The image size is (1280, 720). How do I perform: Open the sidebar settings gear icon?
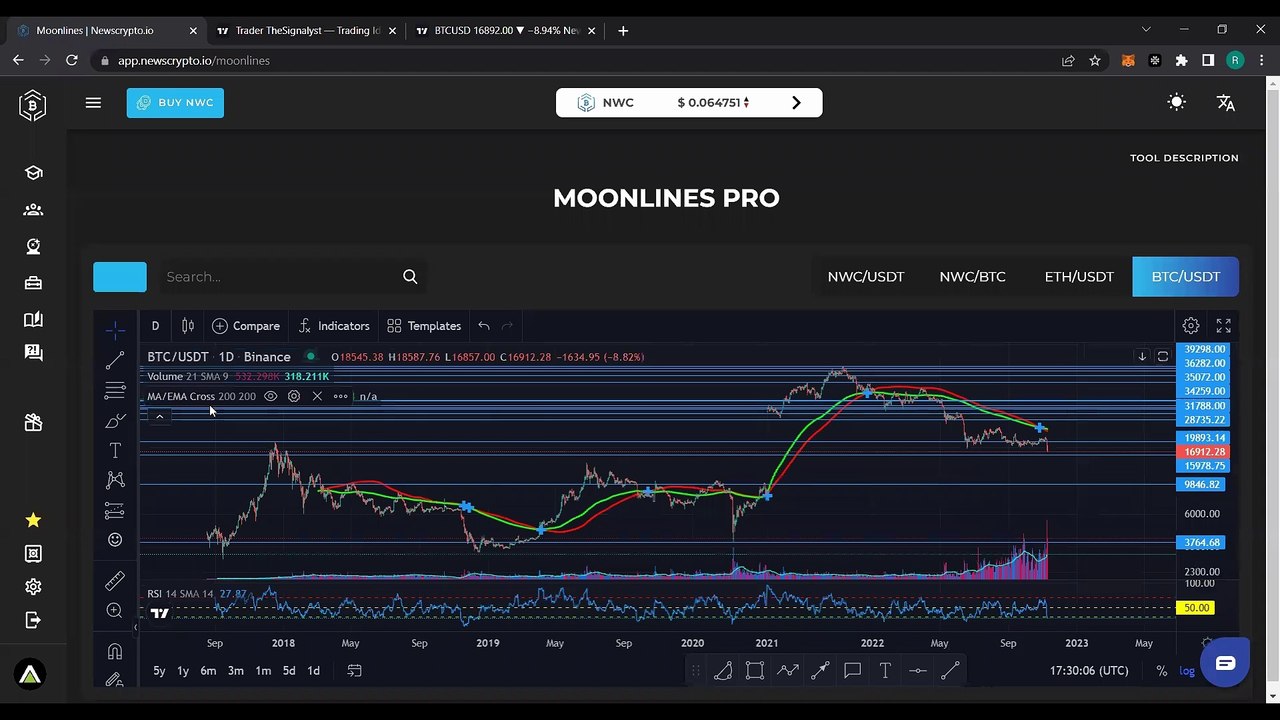[33, 587]
